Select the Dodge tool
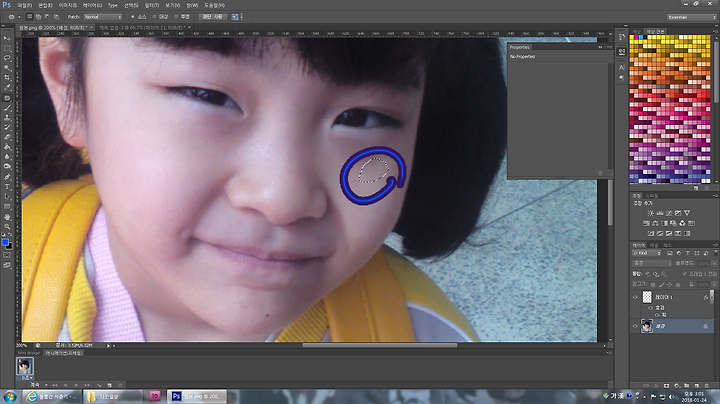720x404 pixels. tap(7, 166)
